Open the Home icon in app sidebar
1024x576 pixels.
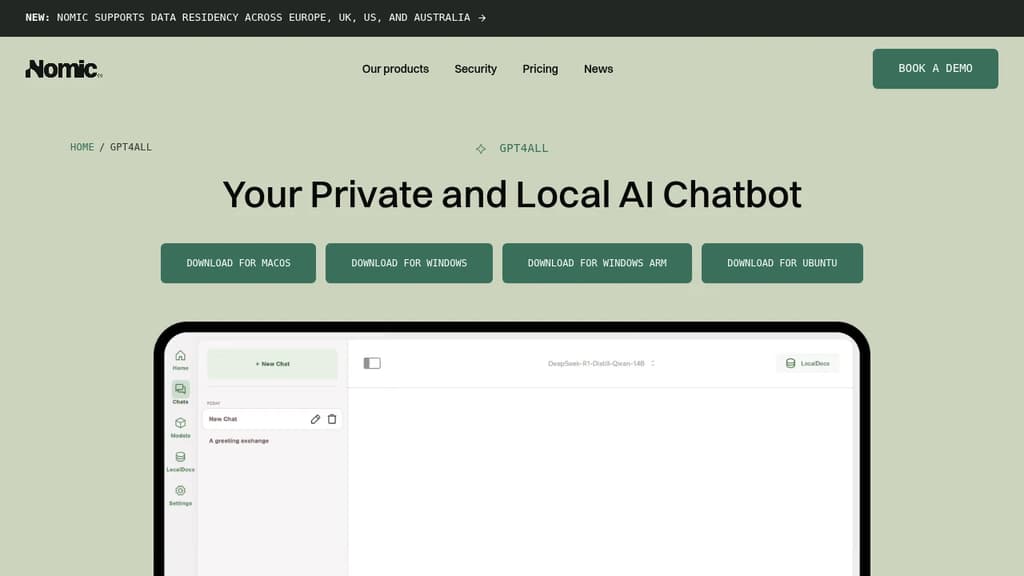click(180, 355)
